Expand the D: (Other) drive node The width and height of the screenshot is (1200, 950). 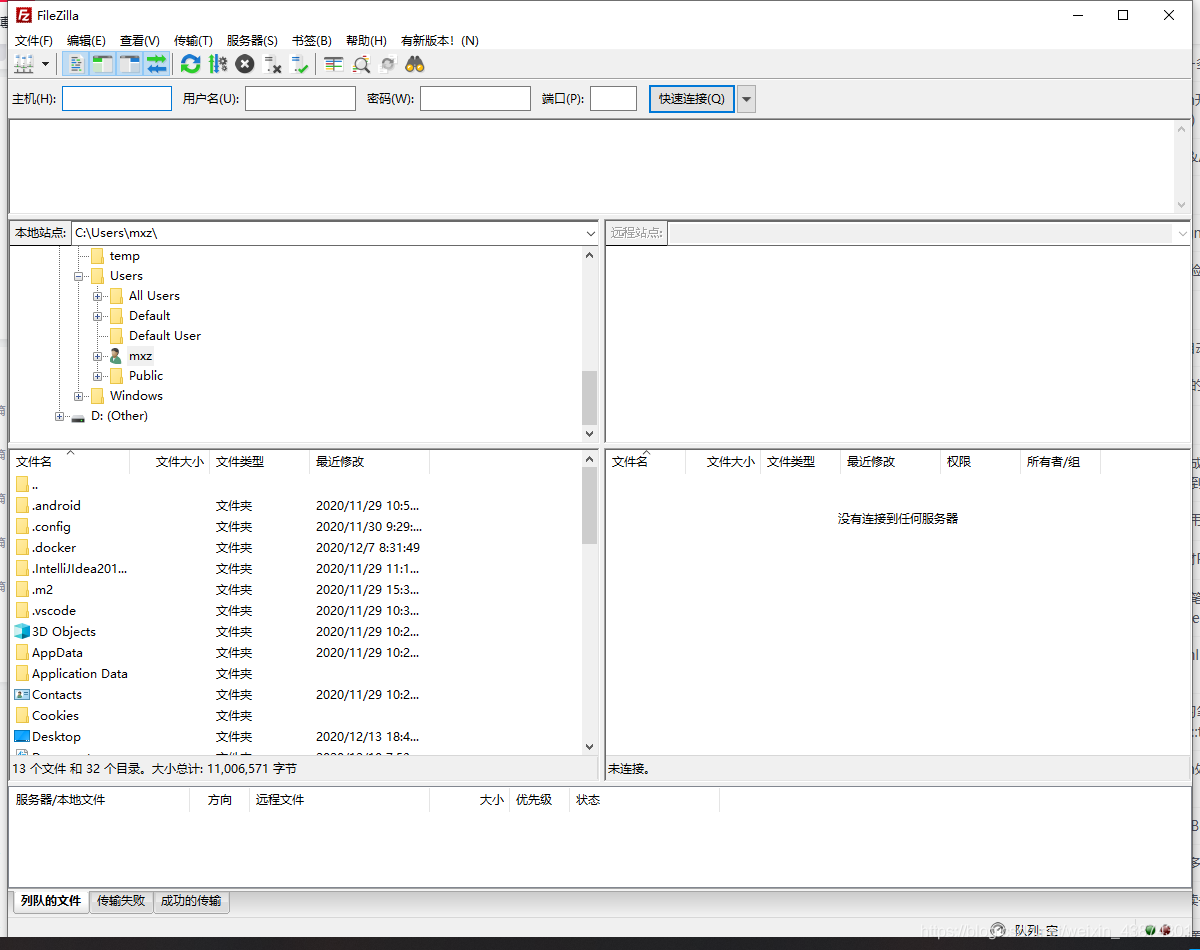click(59, 416)
